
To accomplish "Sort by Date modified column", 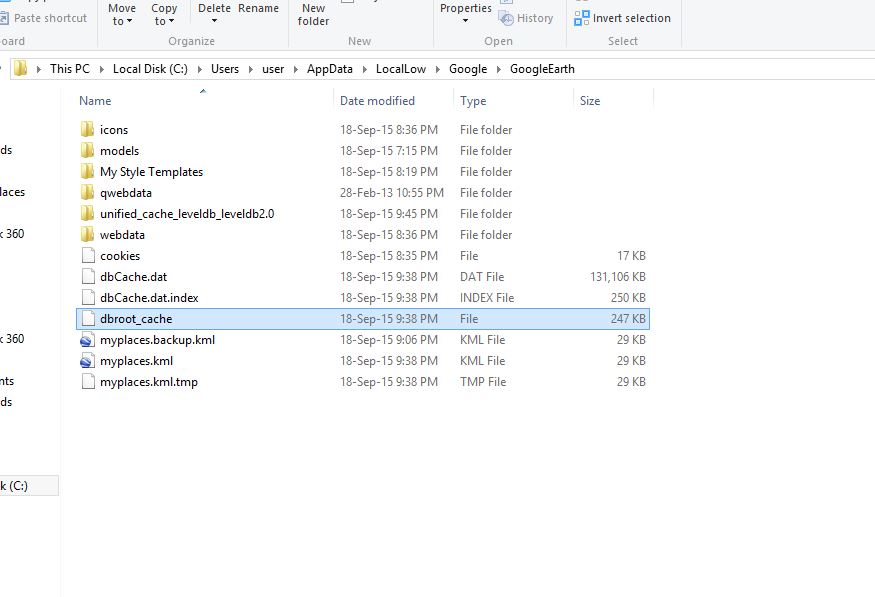I will tap(377, 101).
